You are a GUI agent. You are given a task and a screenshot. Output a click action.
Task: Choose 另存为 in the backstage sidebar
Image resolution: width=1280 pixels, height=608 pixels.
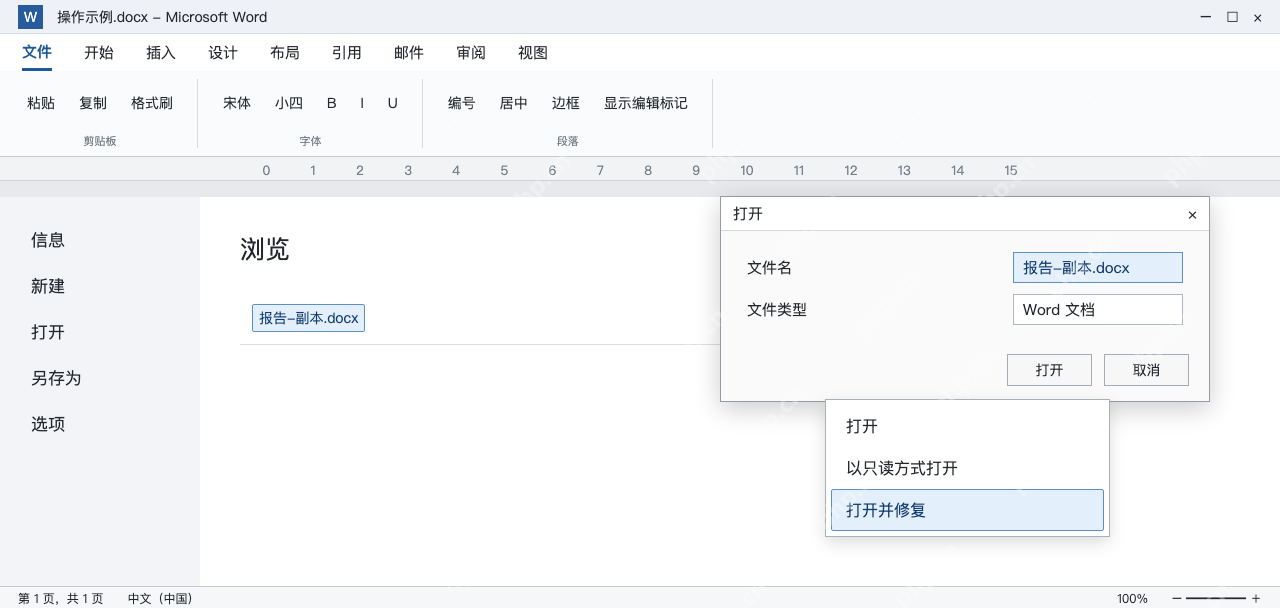[x=56, y=378]
